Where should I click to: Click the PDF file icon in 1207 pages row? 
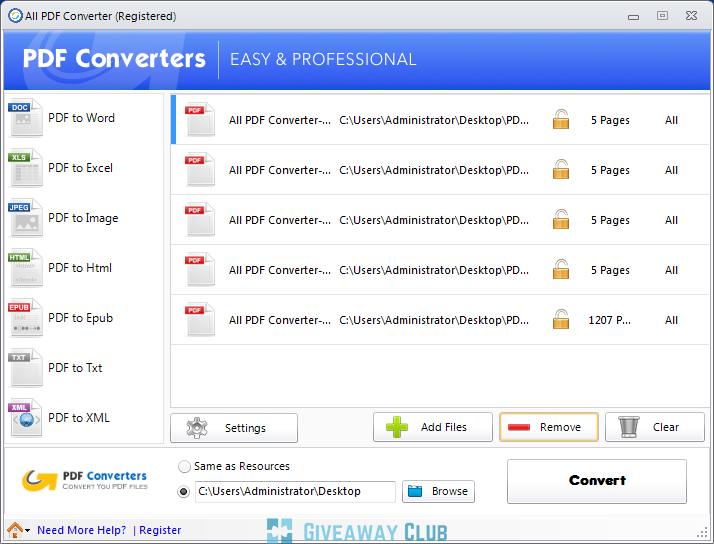coord(199,320)
